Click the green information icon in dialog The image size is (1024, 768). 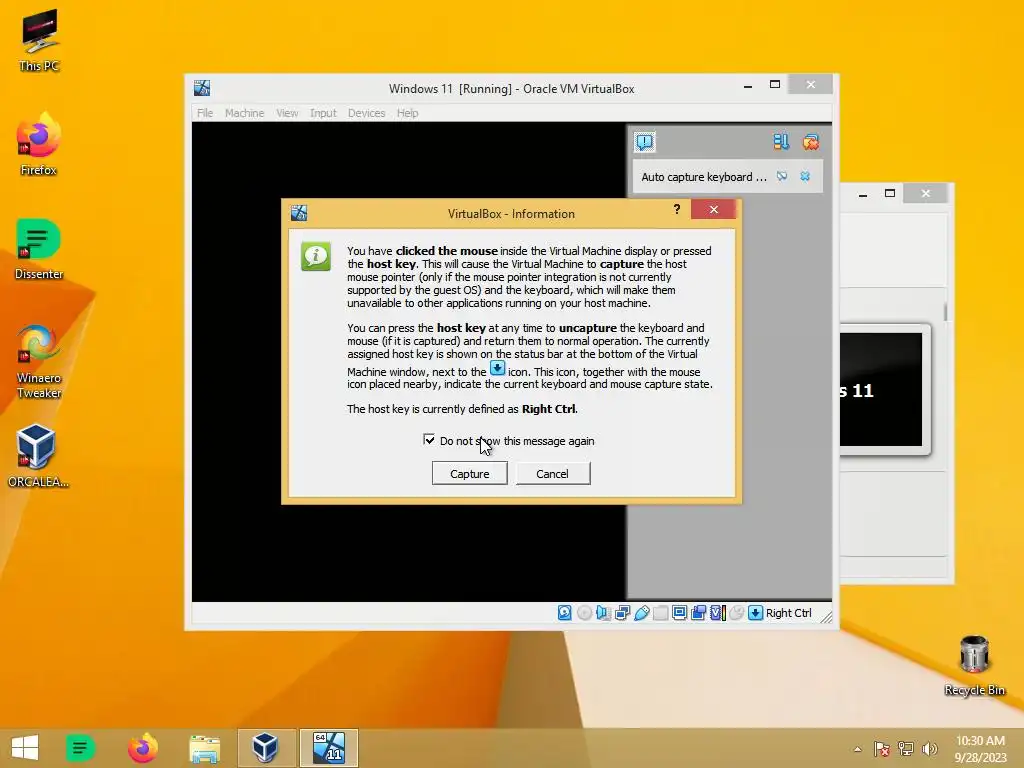click(316, 256)
